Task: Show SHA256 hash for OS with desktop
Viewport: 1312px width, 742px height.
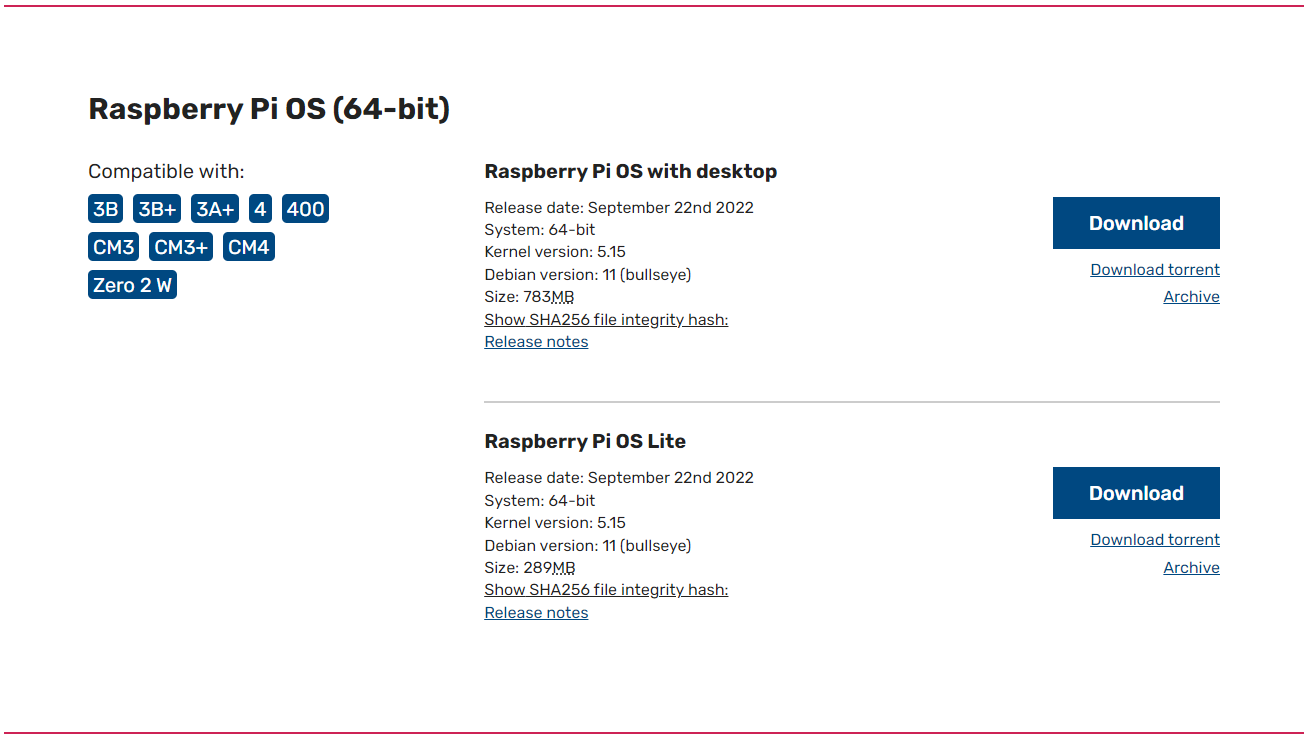Action: (x=606, y=320)
